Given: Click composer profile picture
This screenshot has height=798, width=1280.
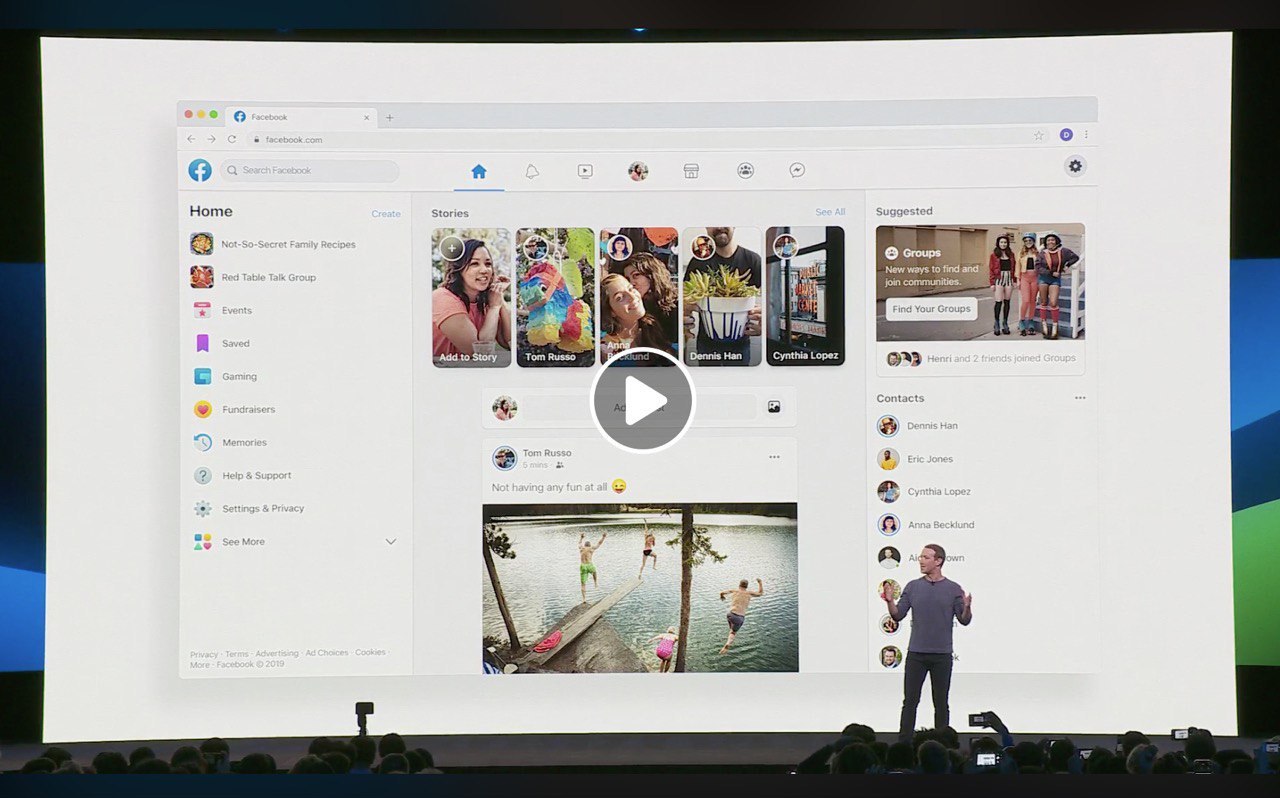Looking at the screenshot, I should coord(505,407).
